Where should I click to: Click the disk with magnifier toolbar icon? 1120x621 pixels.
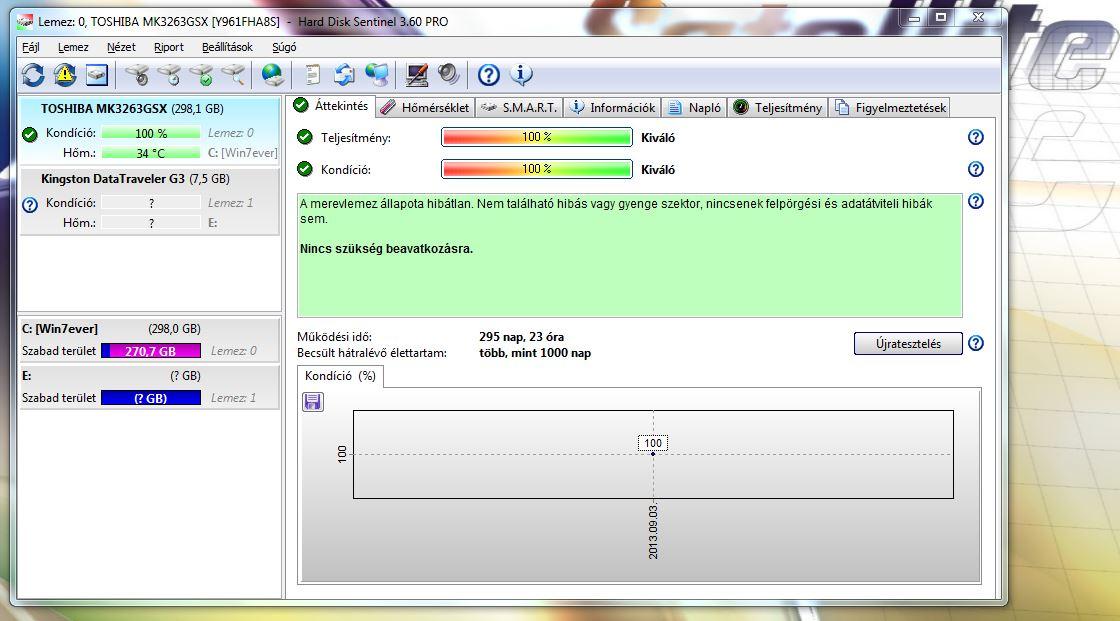tap(234, 74)
